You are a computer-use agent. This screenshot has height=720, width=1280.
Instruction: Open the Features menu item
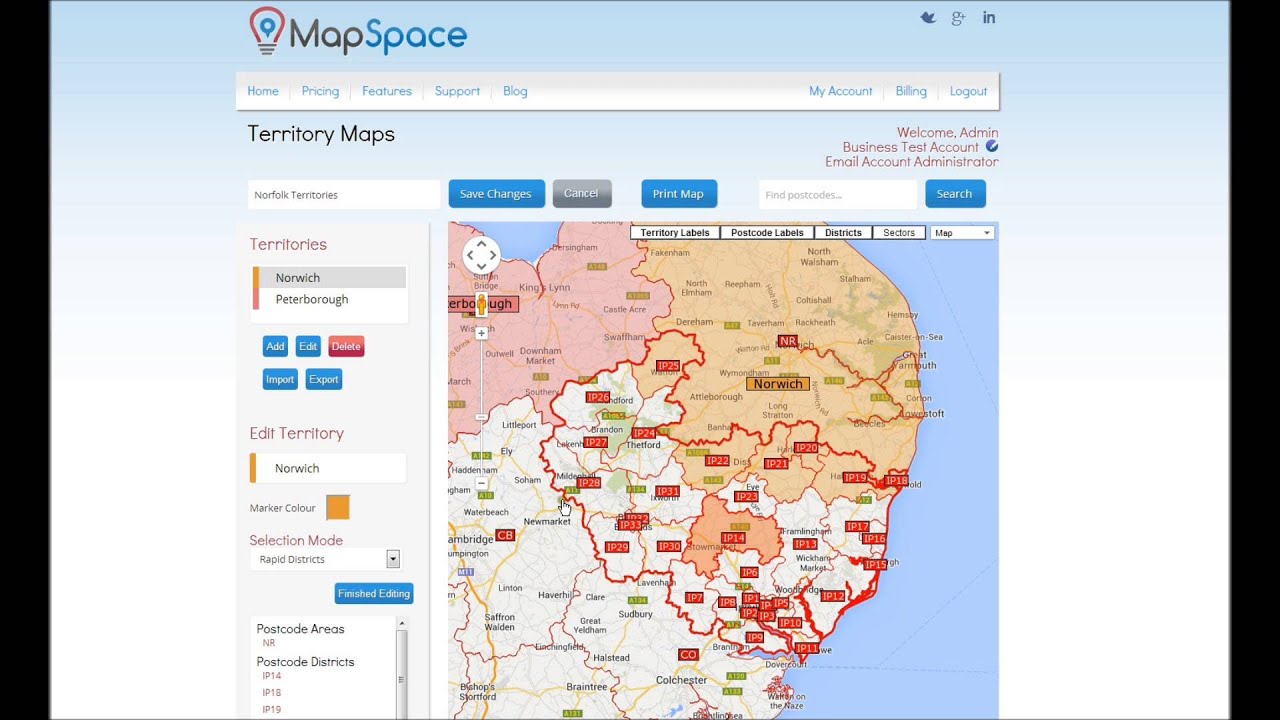pyautogui.click(x=387, y=91)
